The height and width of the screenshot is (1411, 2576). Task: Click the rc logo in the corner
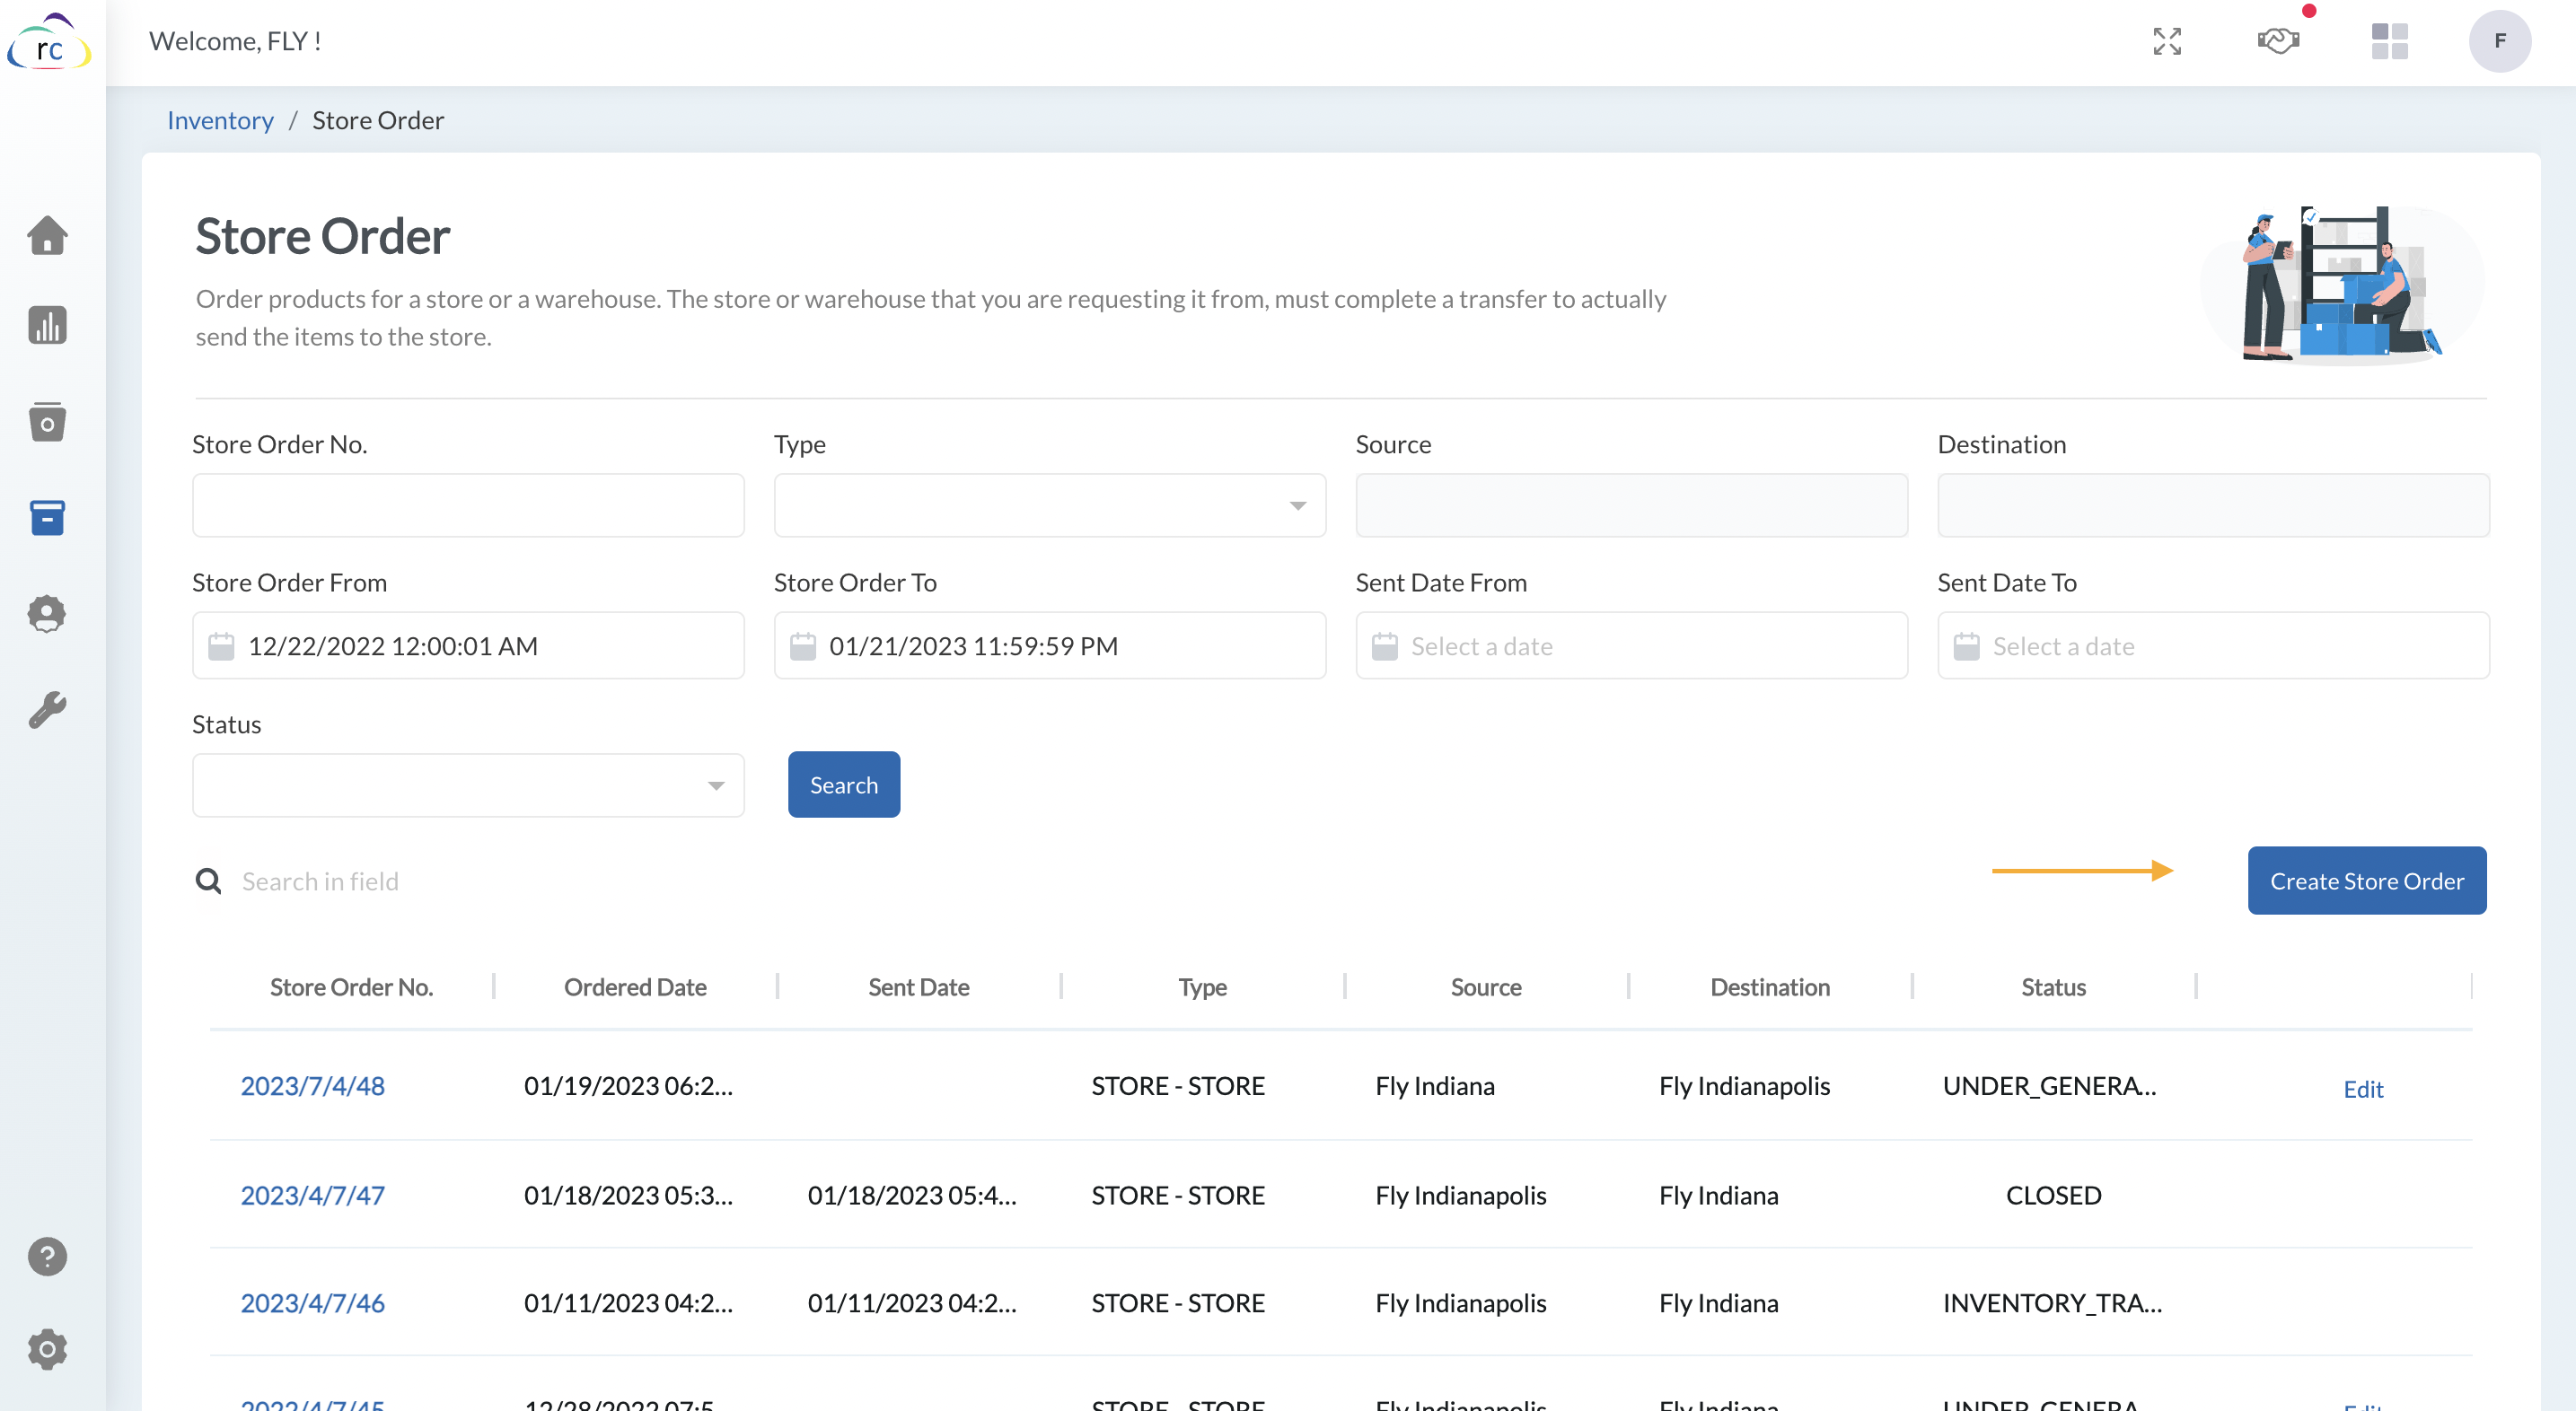48,42
